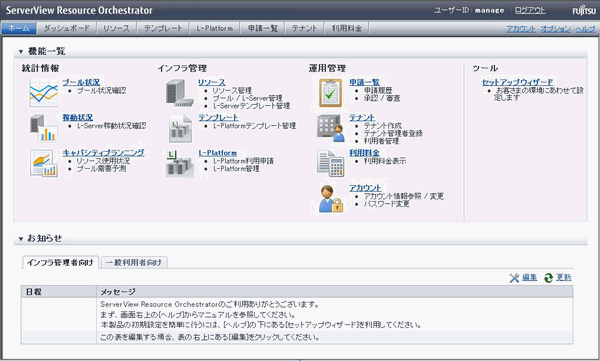The width and height of the screenshot is (600, 361).
Task: Click the プール状況 line chart icon
Action: pyautogui.click(x=44, y=93)
